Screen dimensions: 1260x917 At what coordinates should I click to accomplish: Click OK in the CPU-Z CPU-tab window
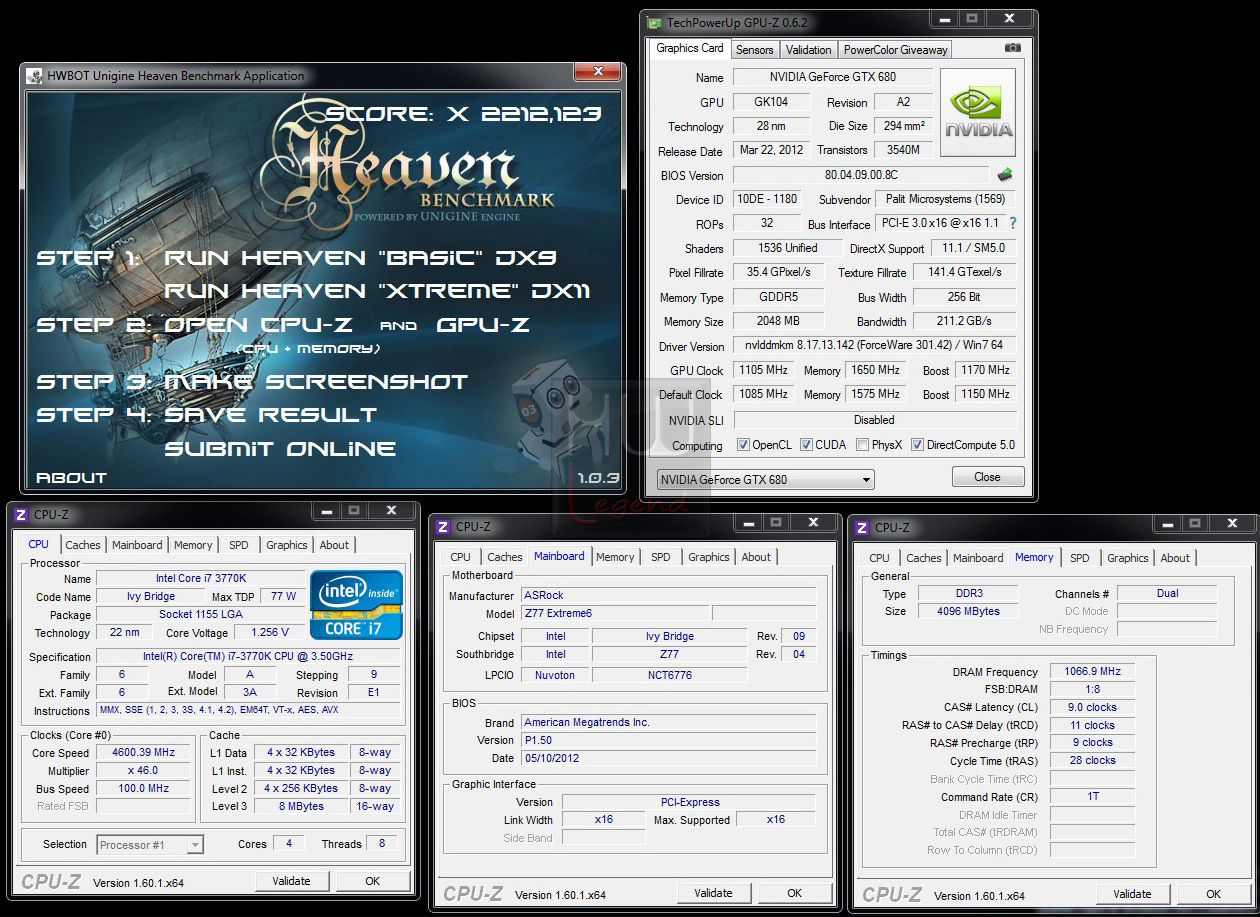coord(372,881)
